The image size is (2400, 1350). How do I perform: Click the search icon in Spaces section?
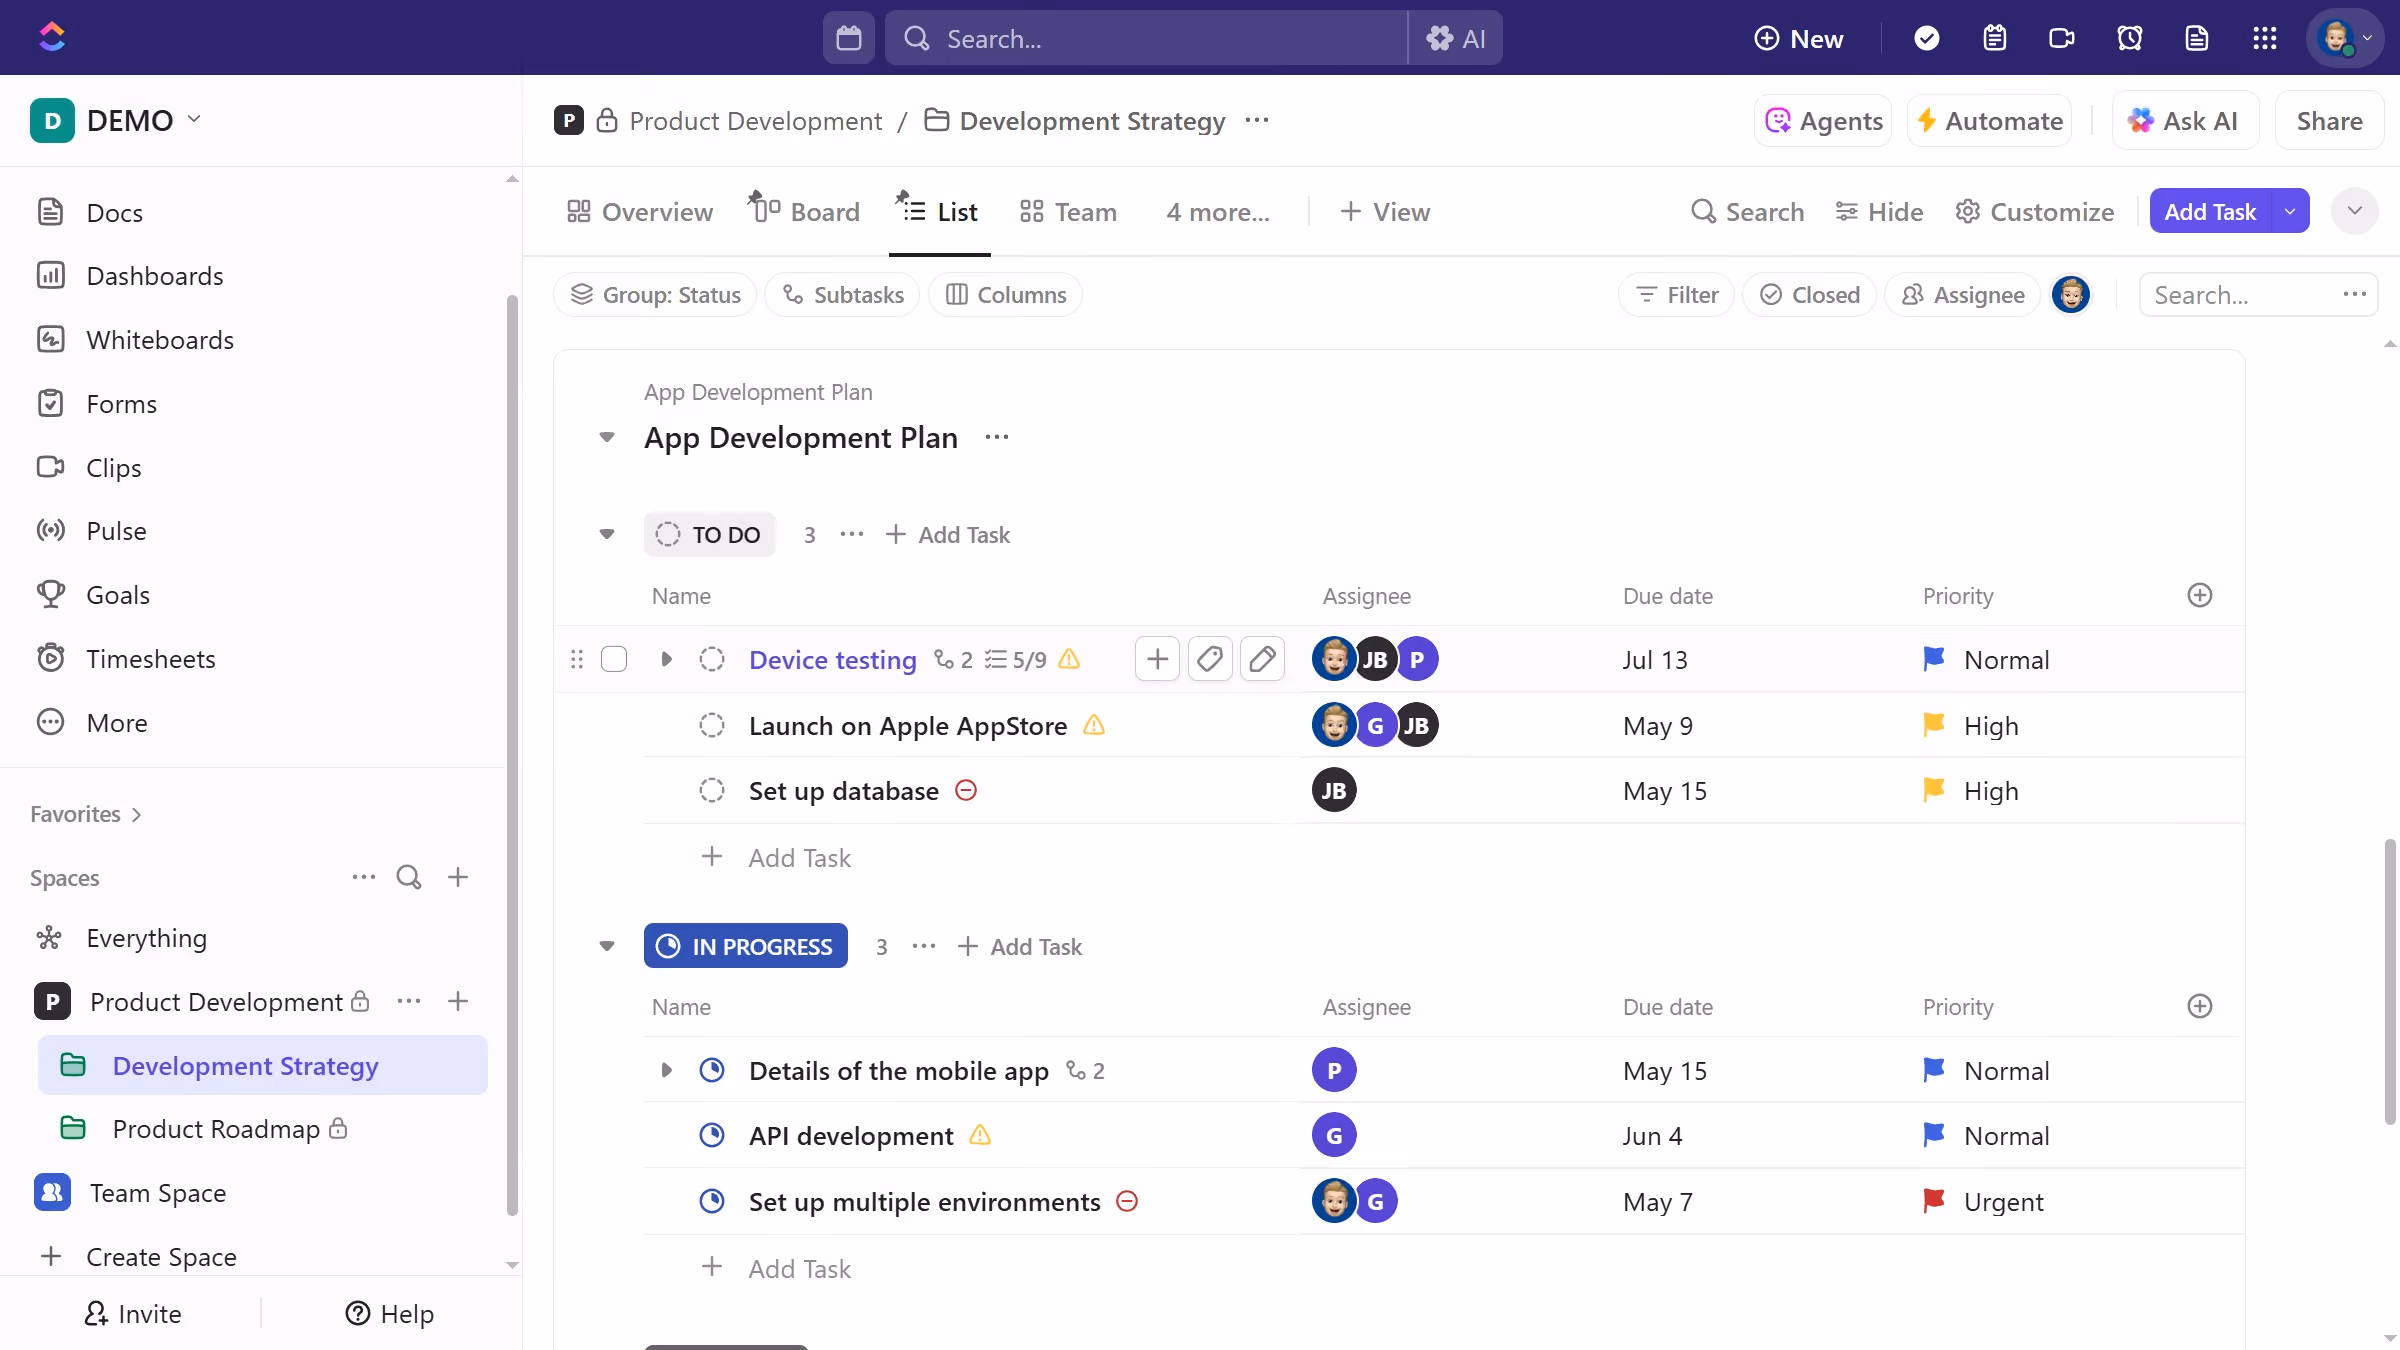[x=409, y=877]
